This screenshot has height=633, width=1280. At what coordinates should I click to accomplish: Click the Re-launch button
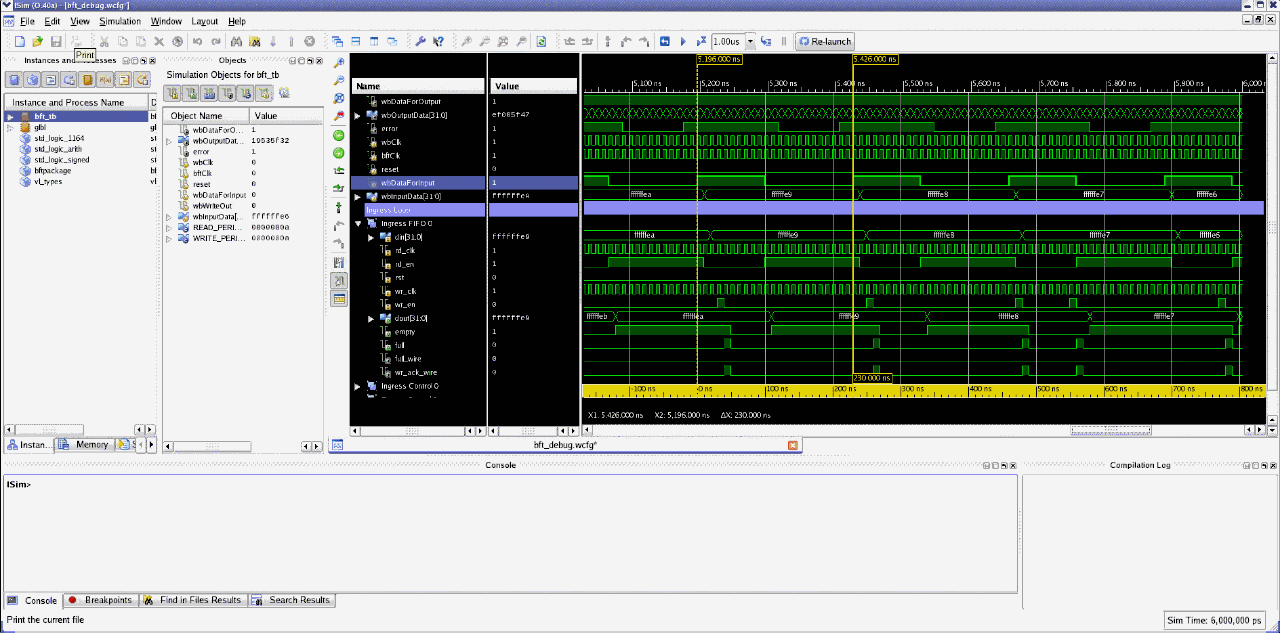[825, 41]
